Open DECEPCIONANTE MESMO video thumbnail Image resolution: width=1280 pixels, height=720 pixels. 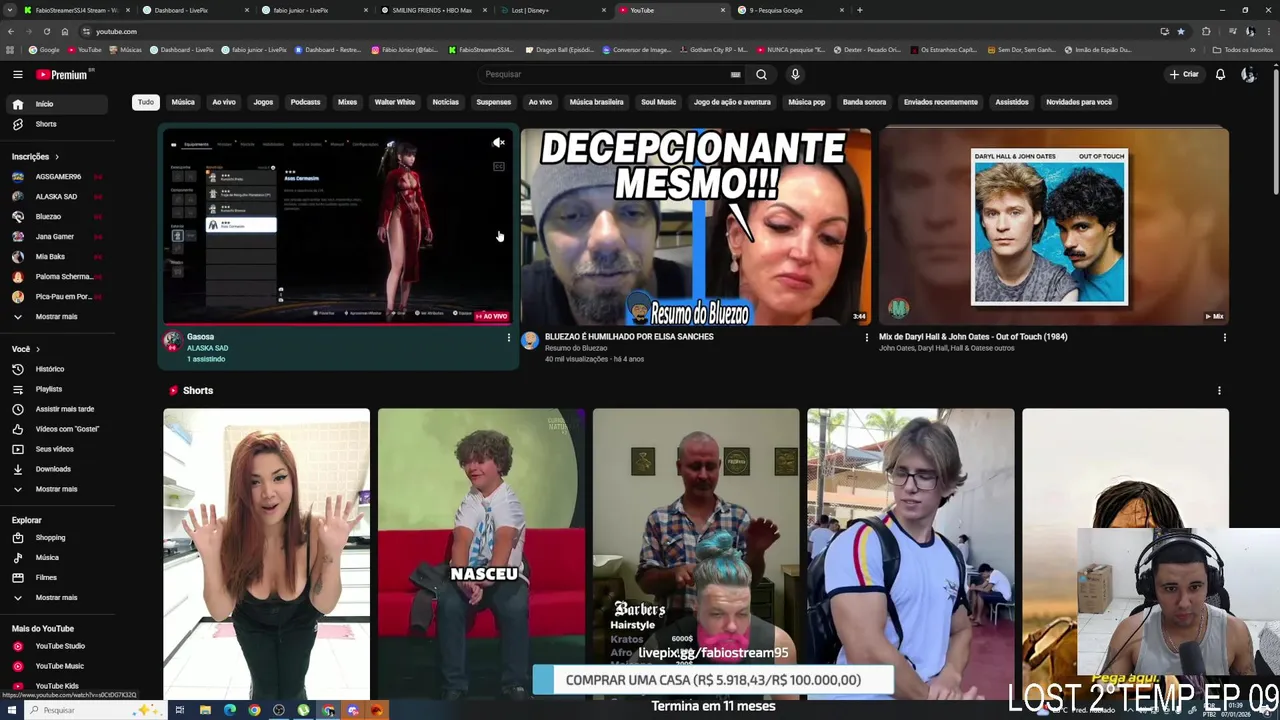[696, 227]
